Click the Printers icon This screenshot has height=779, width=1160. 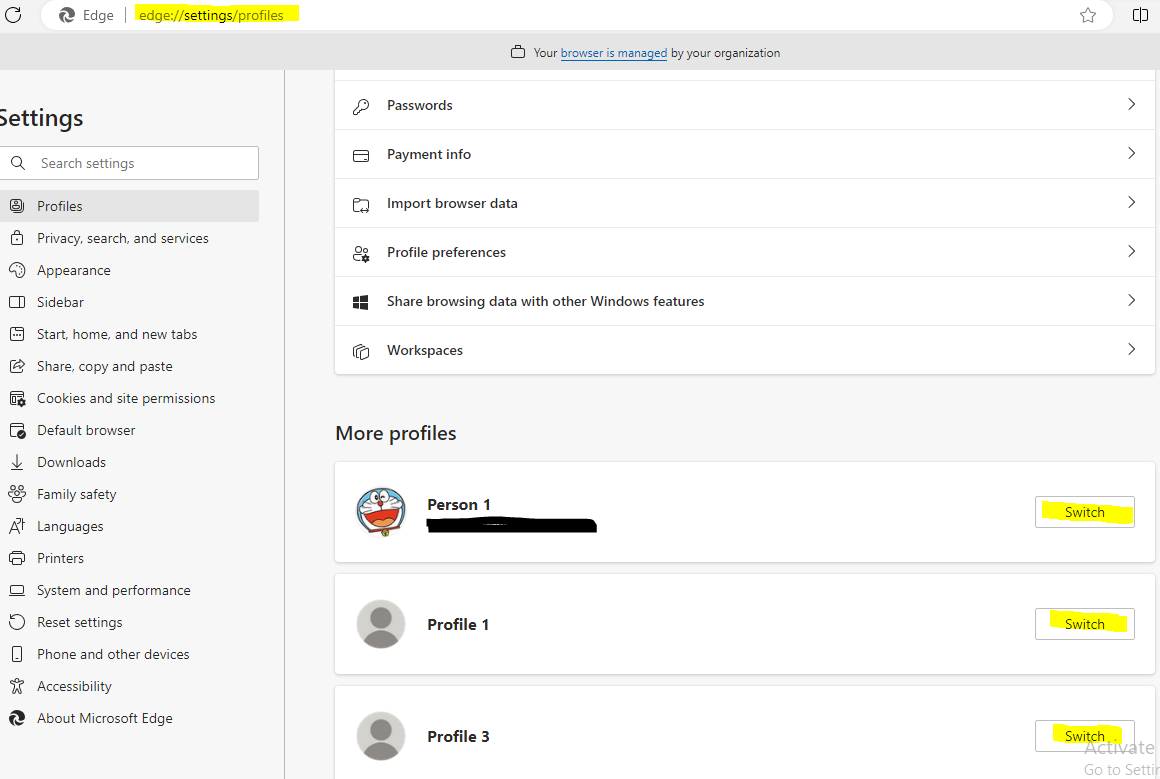tap(17, 558)
